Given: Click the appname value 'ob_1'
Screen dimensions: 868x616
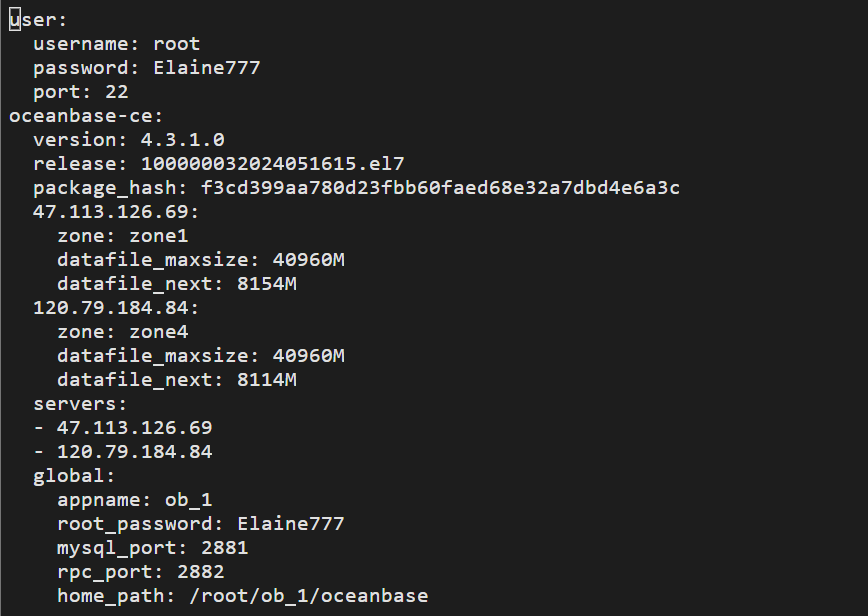Looking at the screenshot, I should (188, 500).
